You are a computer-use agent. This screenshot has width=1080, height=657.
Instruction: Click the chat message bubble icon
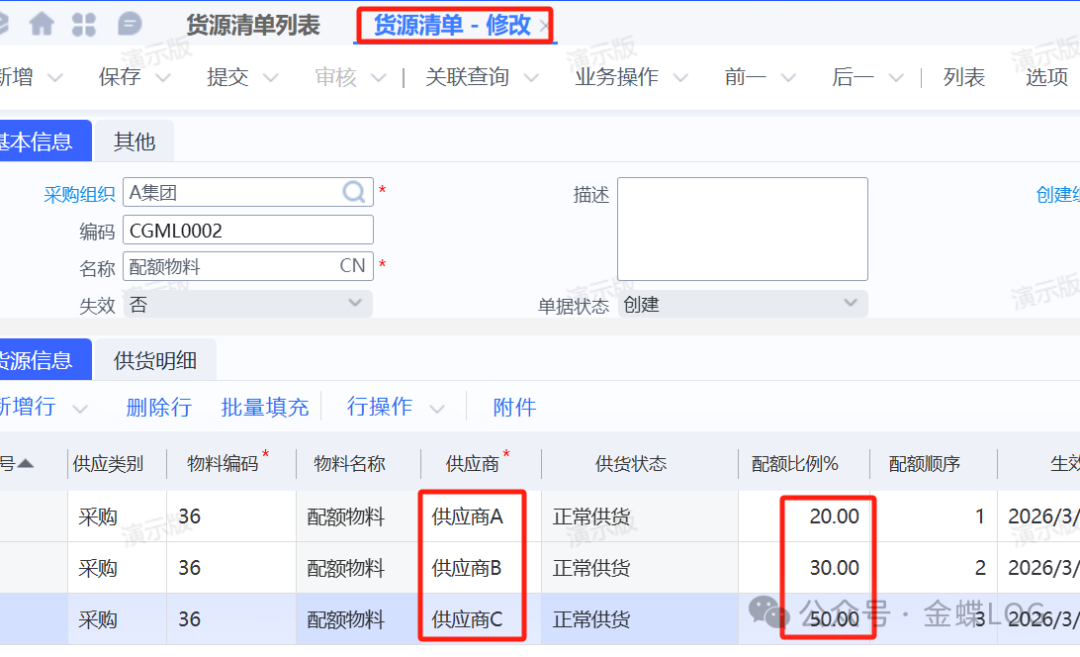point(129,24)
